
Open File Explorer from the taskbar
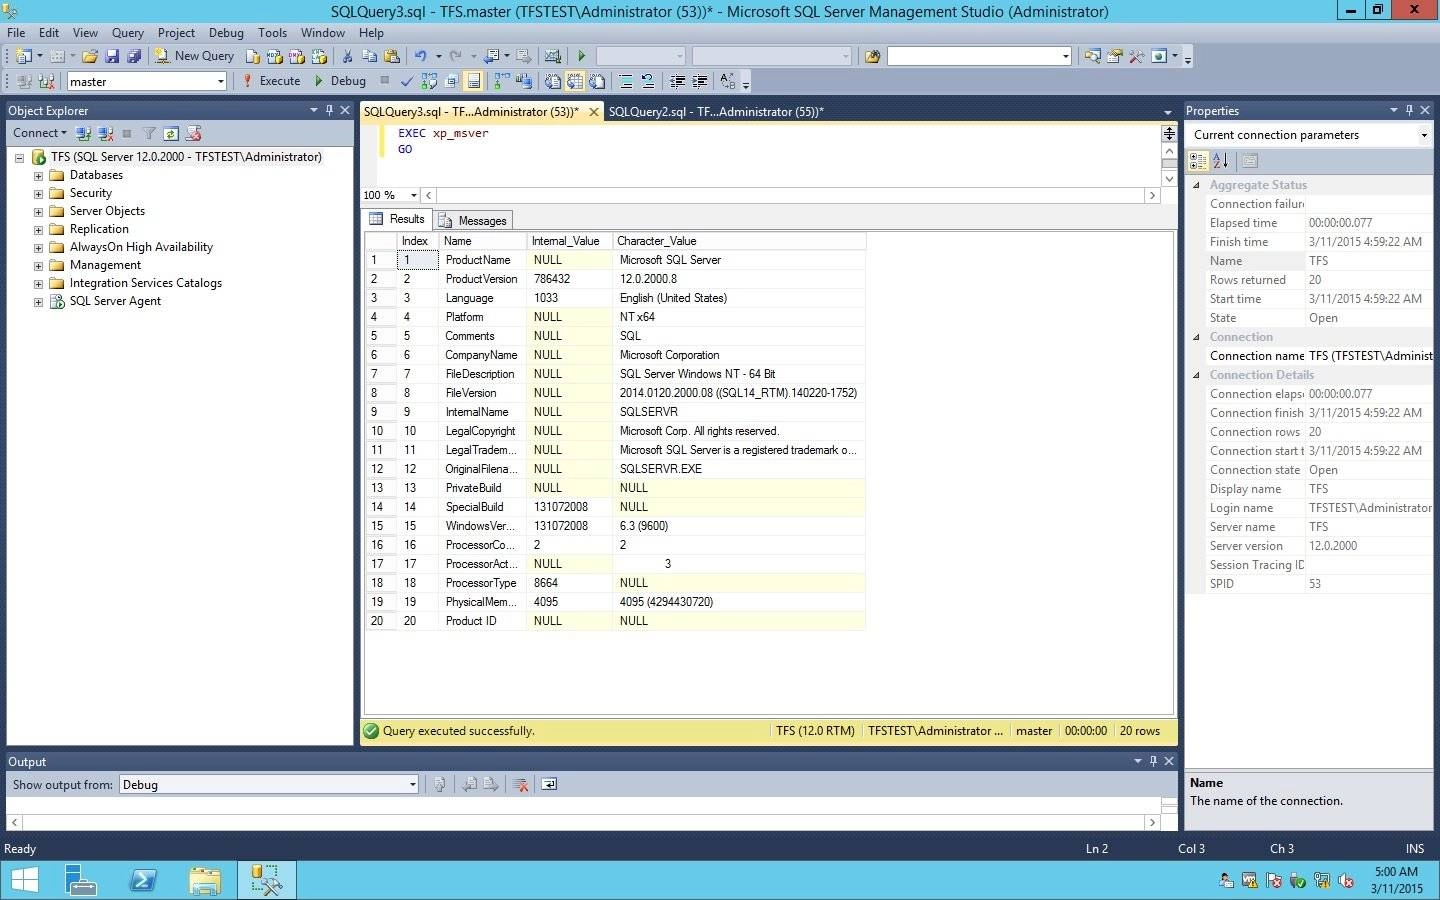tap(204, 880)
